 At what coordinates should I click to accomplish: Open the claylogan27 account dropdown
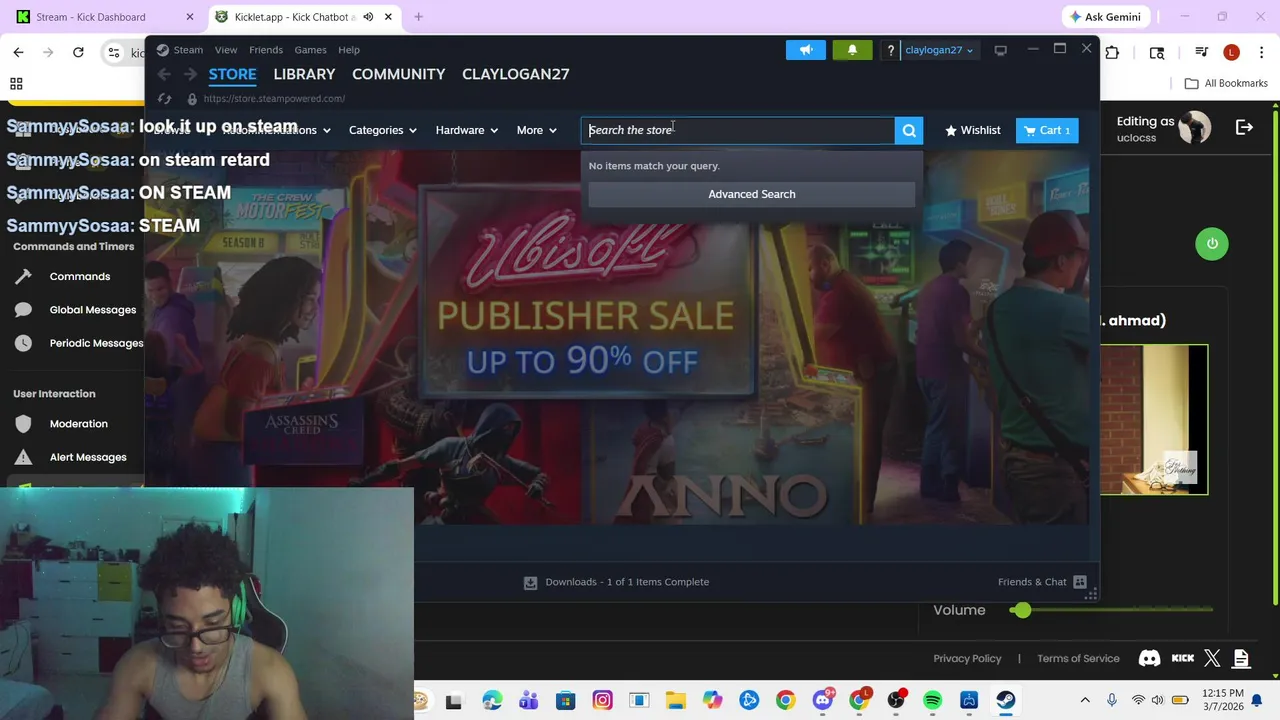click(x=939, y=50)
